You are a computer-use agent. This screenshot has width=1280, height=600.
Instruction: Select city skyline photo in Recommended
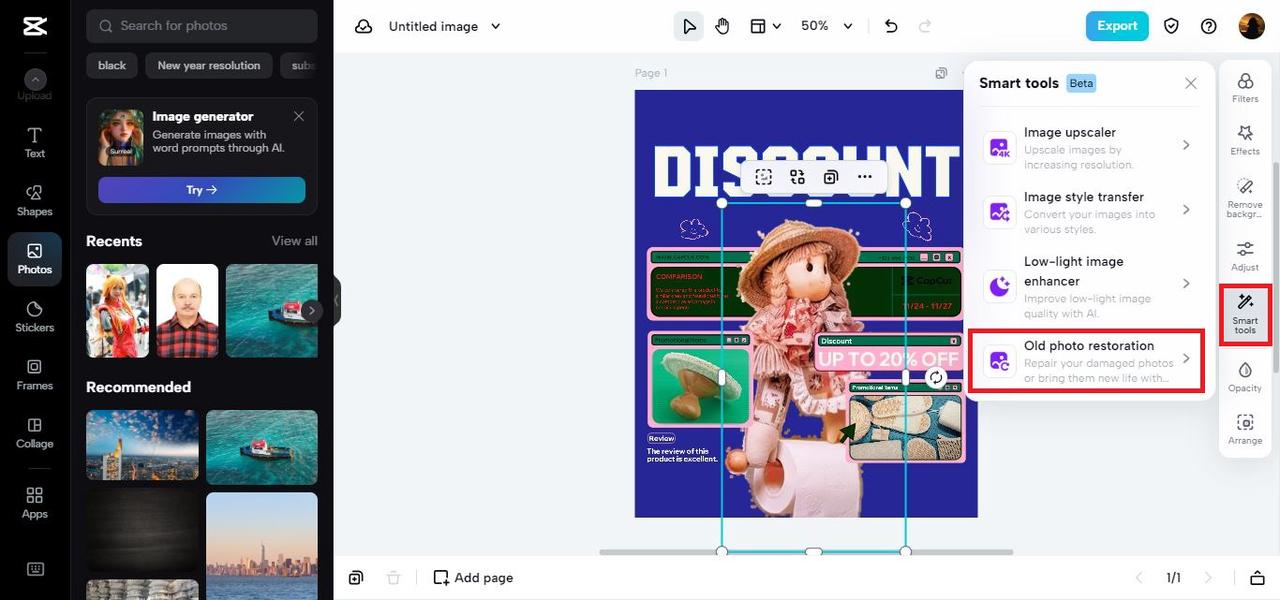pyautogui.click(x=142, y=445)
